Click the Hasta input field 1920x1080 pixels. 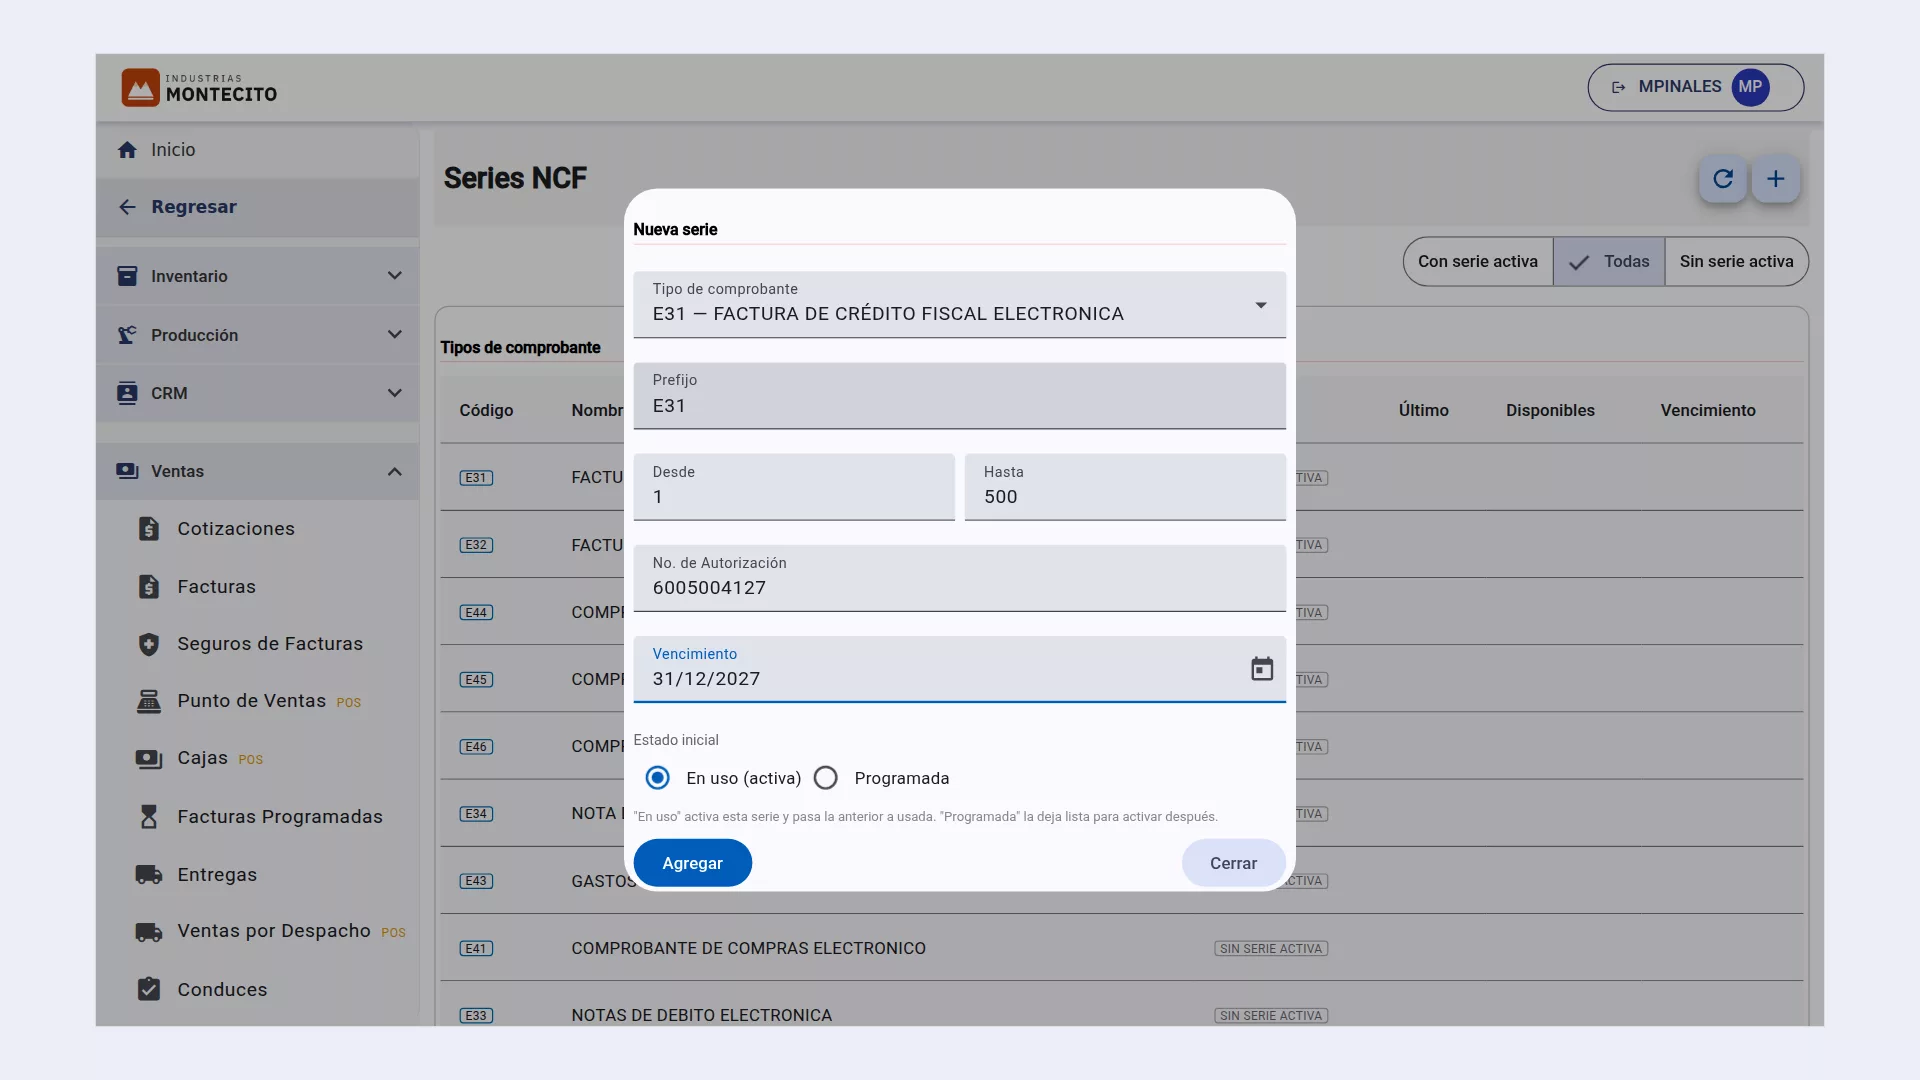click(1125, 487)
